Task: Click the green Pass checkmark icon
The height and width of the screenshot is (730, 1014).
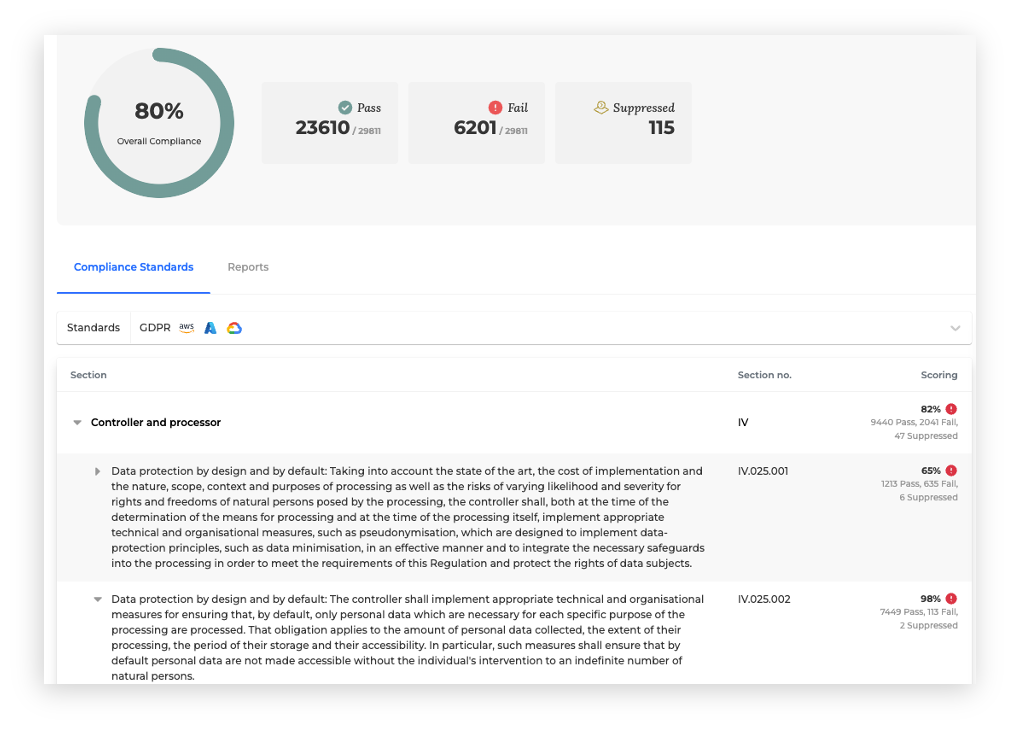Action: tap(345, 108)
